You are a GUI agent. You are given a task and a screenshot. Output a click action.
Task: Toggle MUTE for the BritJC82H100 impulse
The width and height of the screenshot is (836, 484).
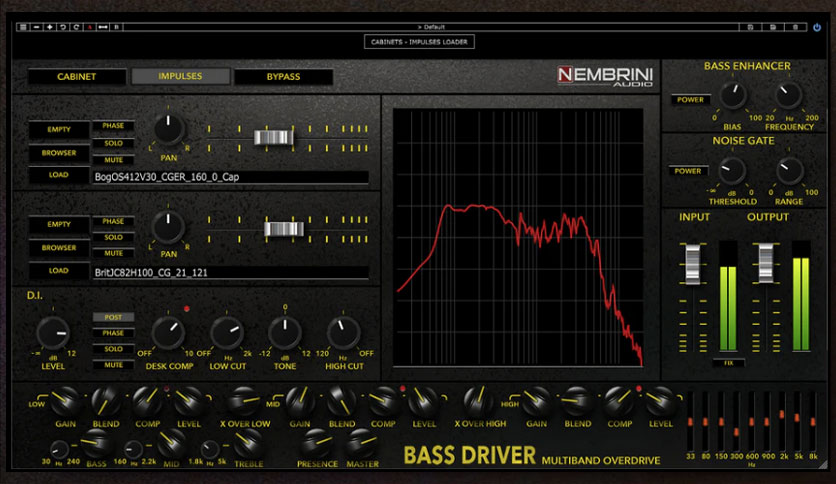pyautogui.click(x=113, y=253)
